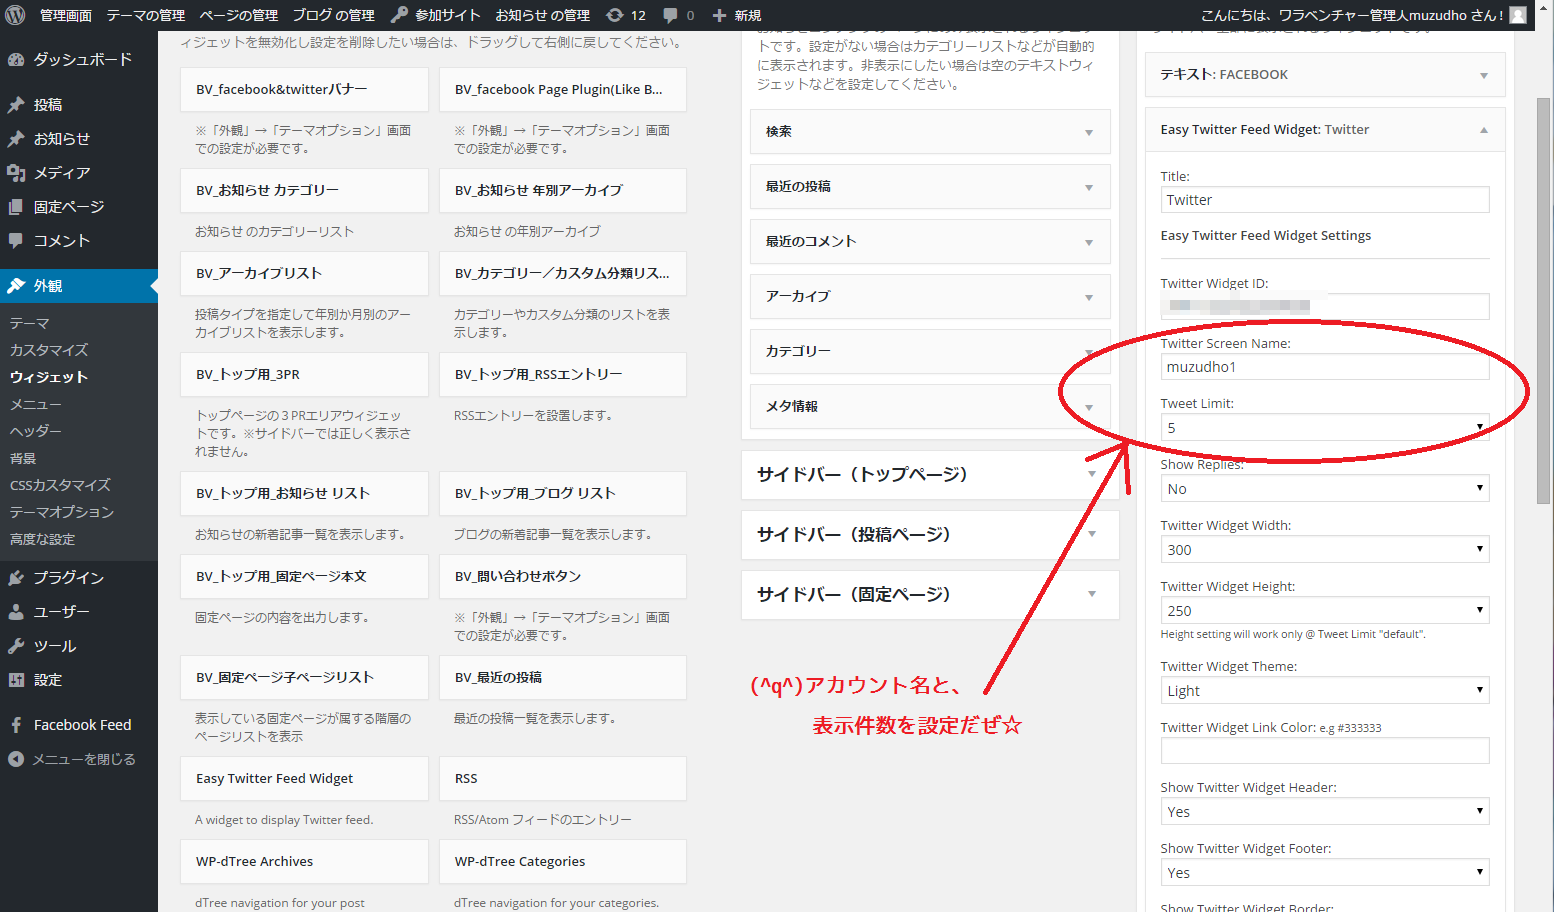Go to ユーザー in the sidebar

click(79, 612)
